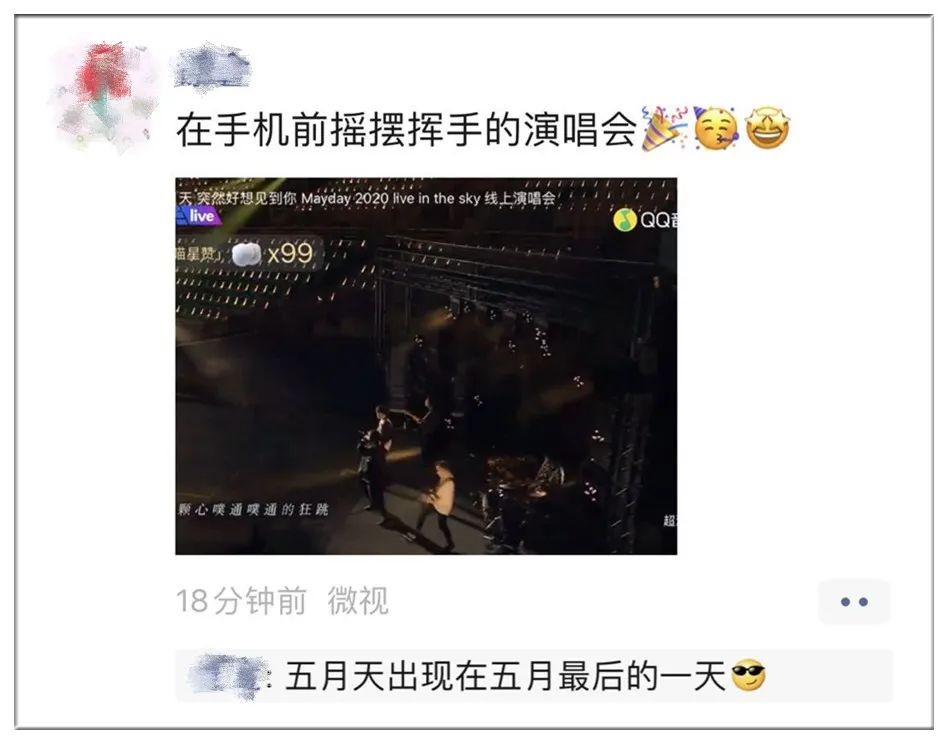This screenshot has width=948, height=744.
Task: Open the poster's blurred profile avatar
Action: pos(103,97)
